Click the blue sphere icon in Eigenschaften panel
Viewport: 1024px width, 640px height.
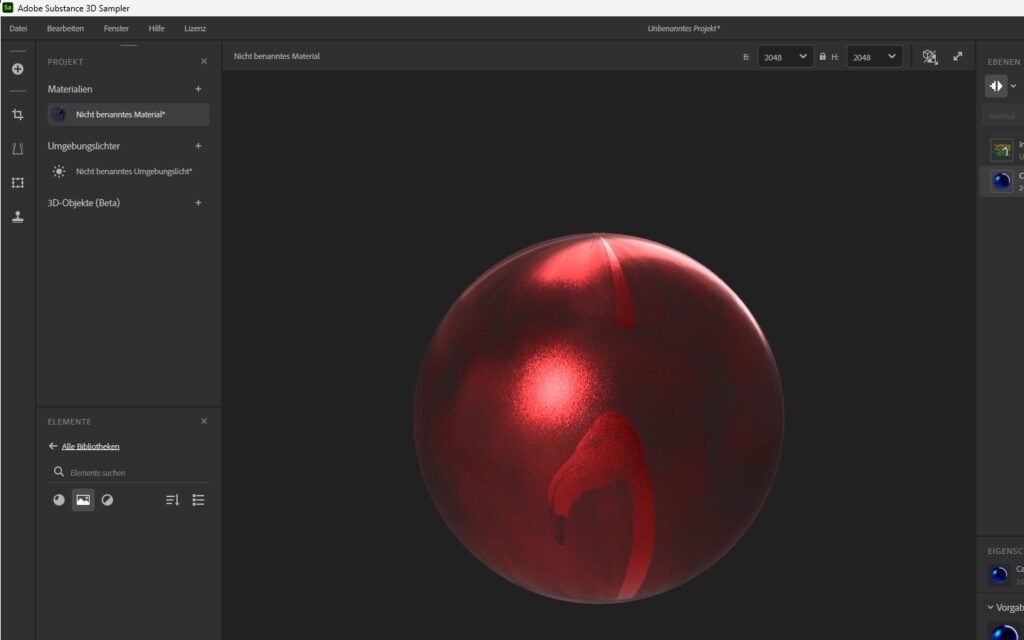[999, 575]
